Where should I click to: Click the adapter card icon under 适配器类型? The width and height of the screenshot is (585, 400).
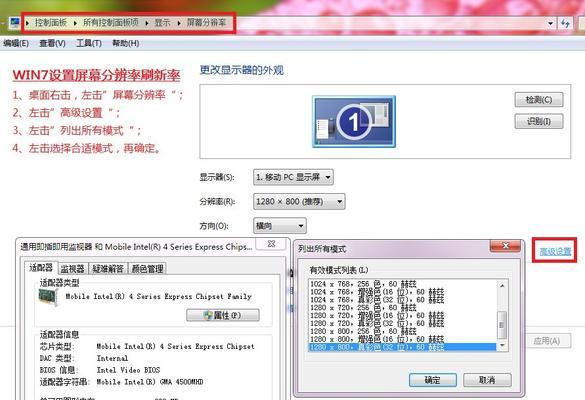coord(48,298)
